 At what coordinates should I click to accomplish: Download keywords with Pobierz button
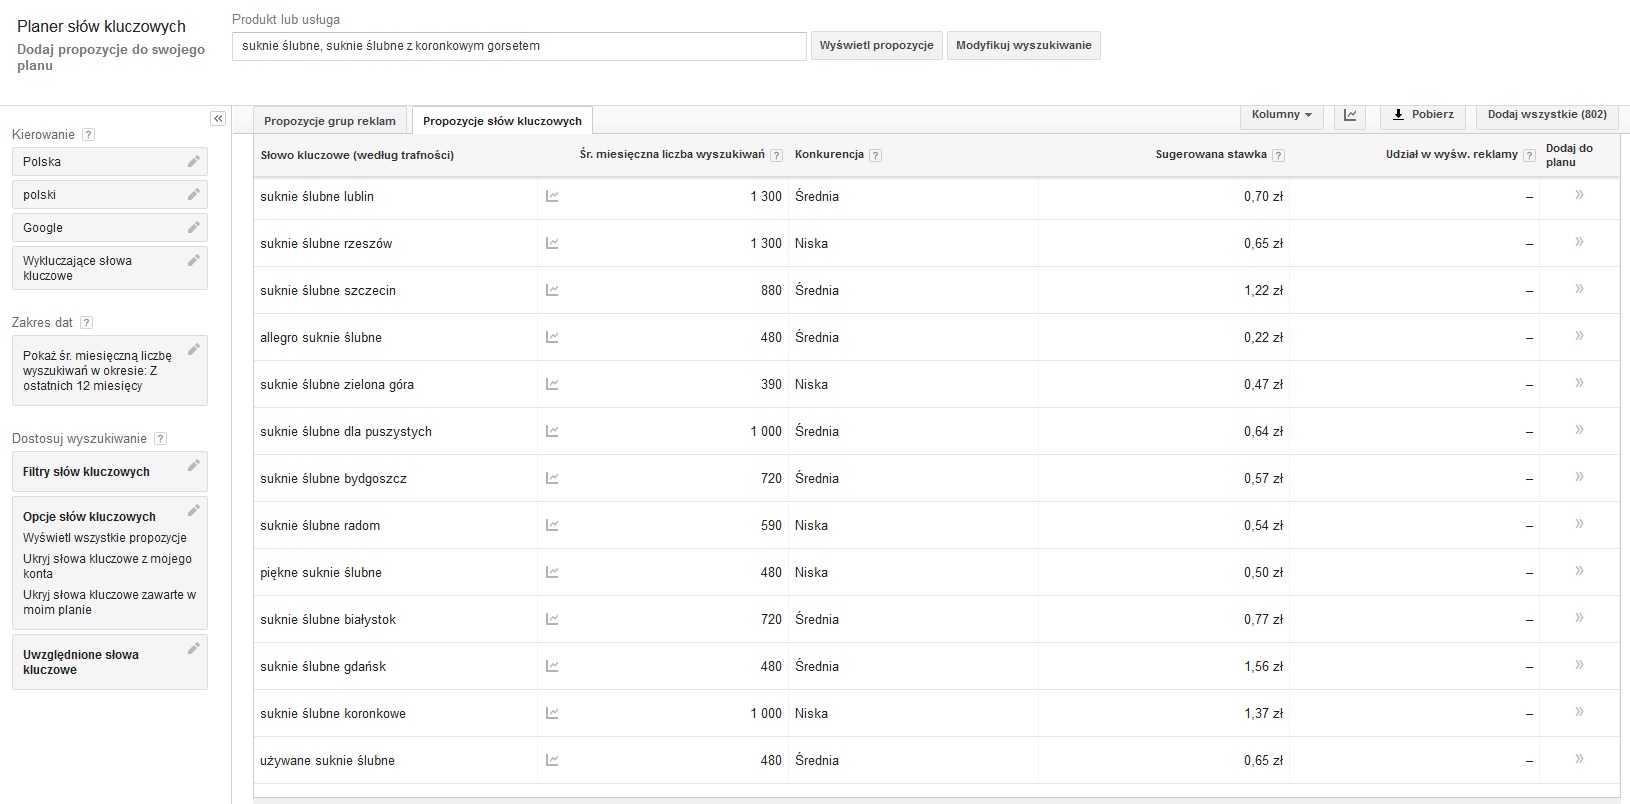(x=1423, y=115)
